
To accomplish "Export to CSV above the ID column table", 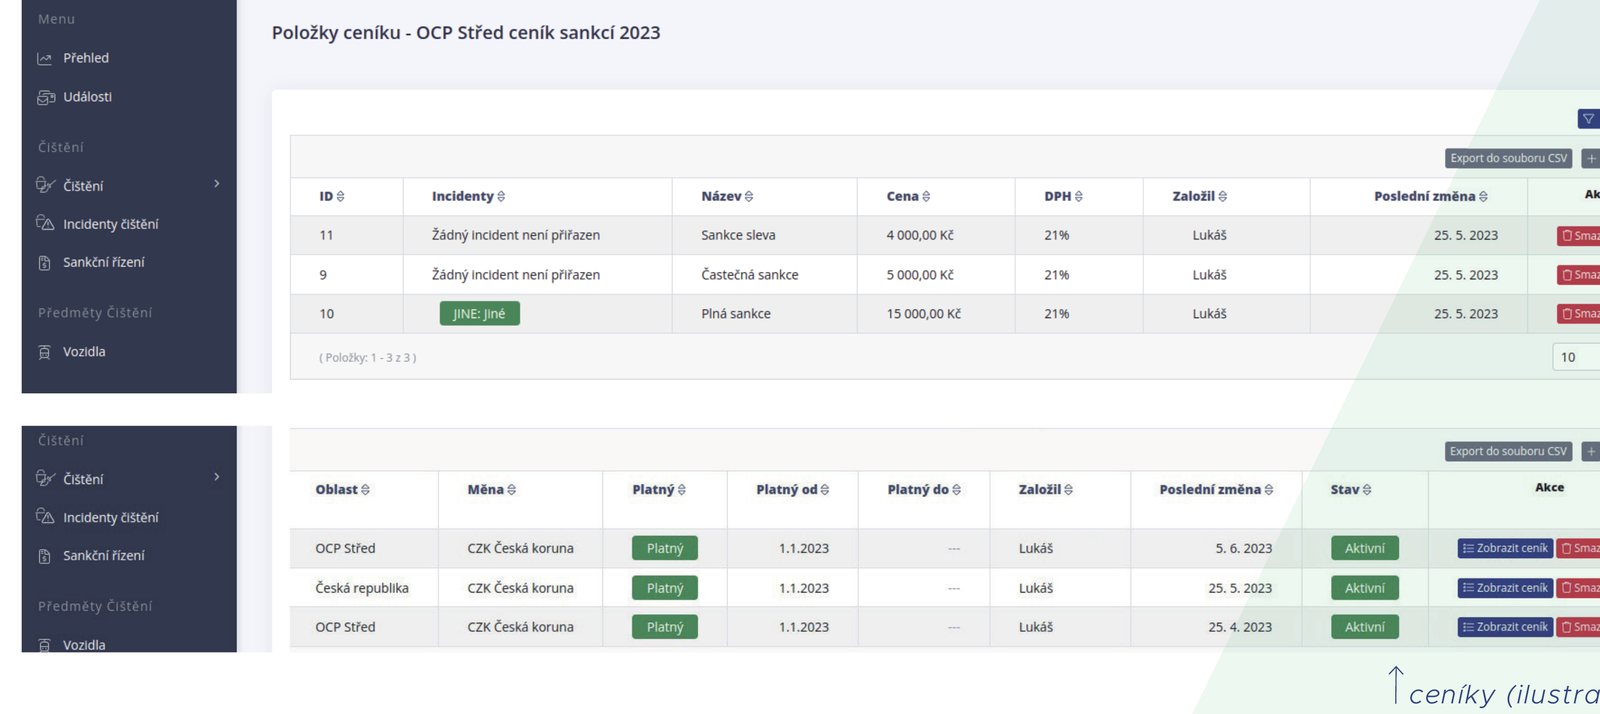I will point(1509,158).
